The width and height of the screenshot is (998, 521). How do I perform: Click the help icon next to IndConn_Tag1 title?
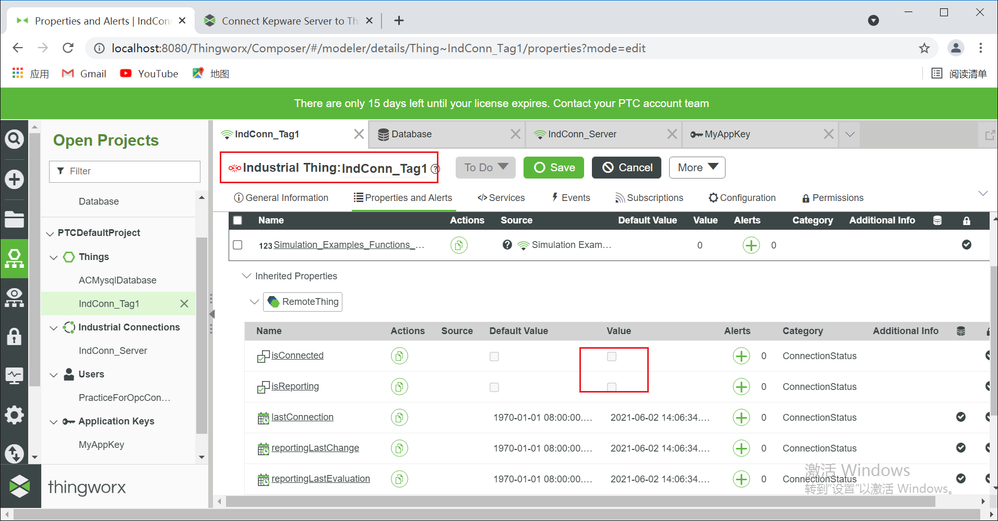point(435,169)
